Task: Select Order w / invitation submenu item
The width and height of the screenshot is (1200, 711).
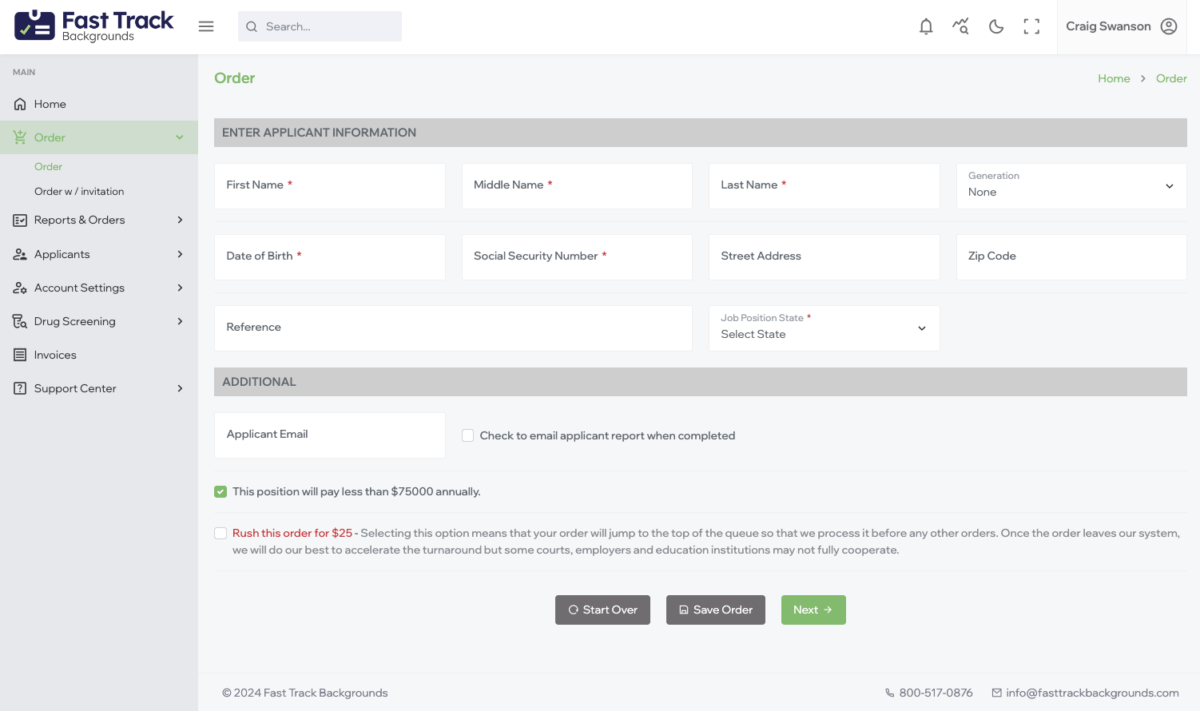Action: 79,191
